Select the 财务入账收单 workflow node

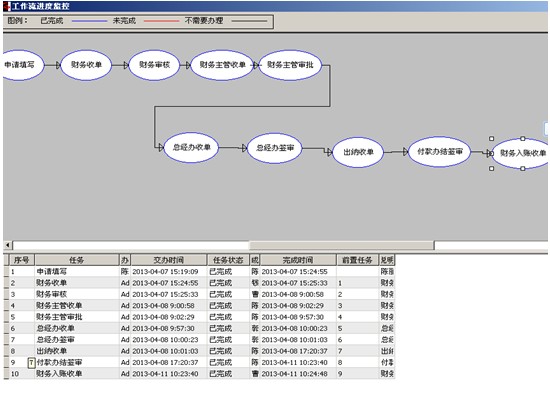[x=521, y=153]
